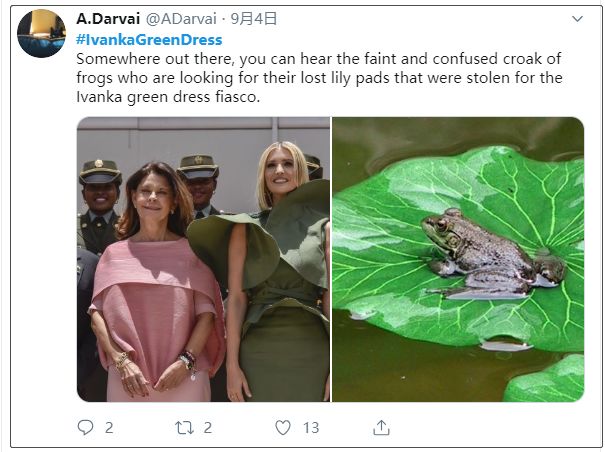
Task: View the green dress photo on left
Action: [203, 259]
